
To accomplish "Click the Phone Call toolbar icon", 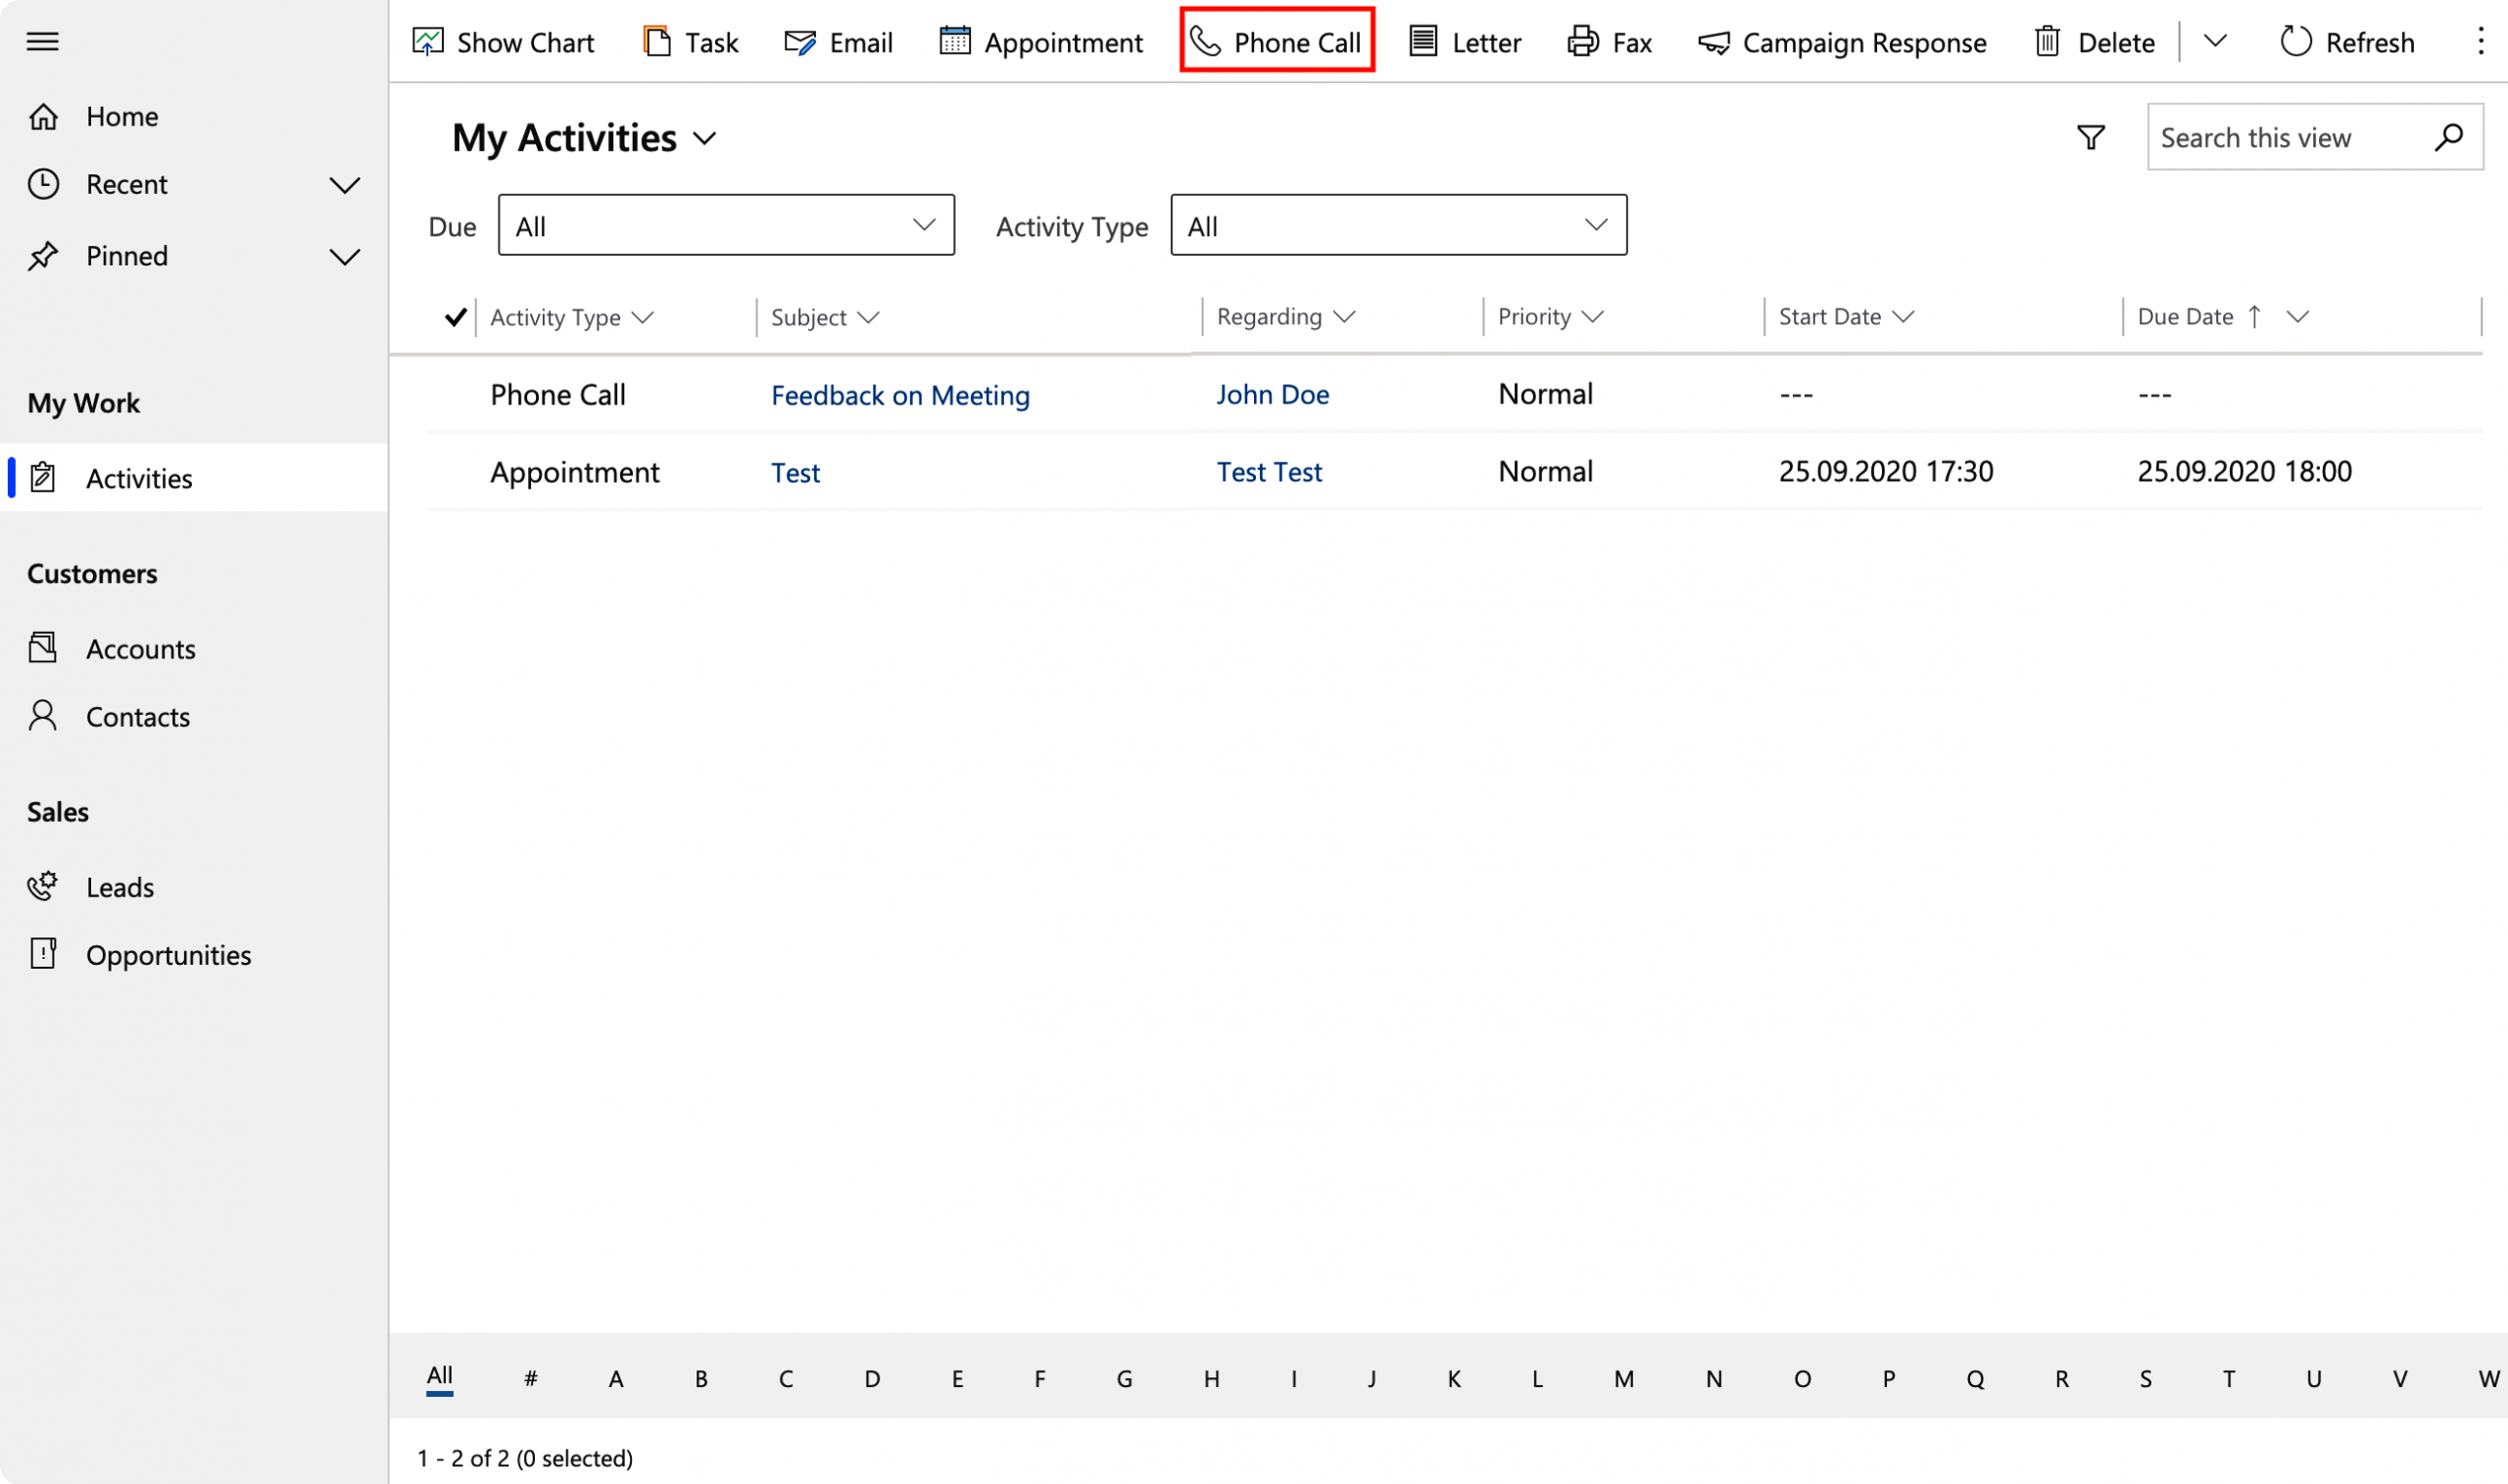I will point(1205,41).
